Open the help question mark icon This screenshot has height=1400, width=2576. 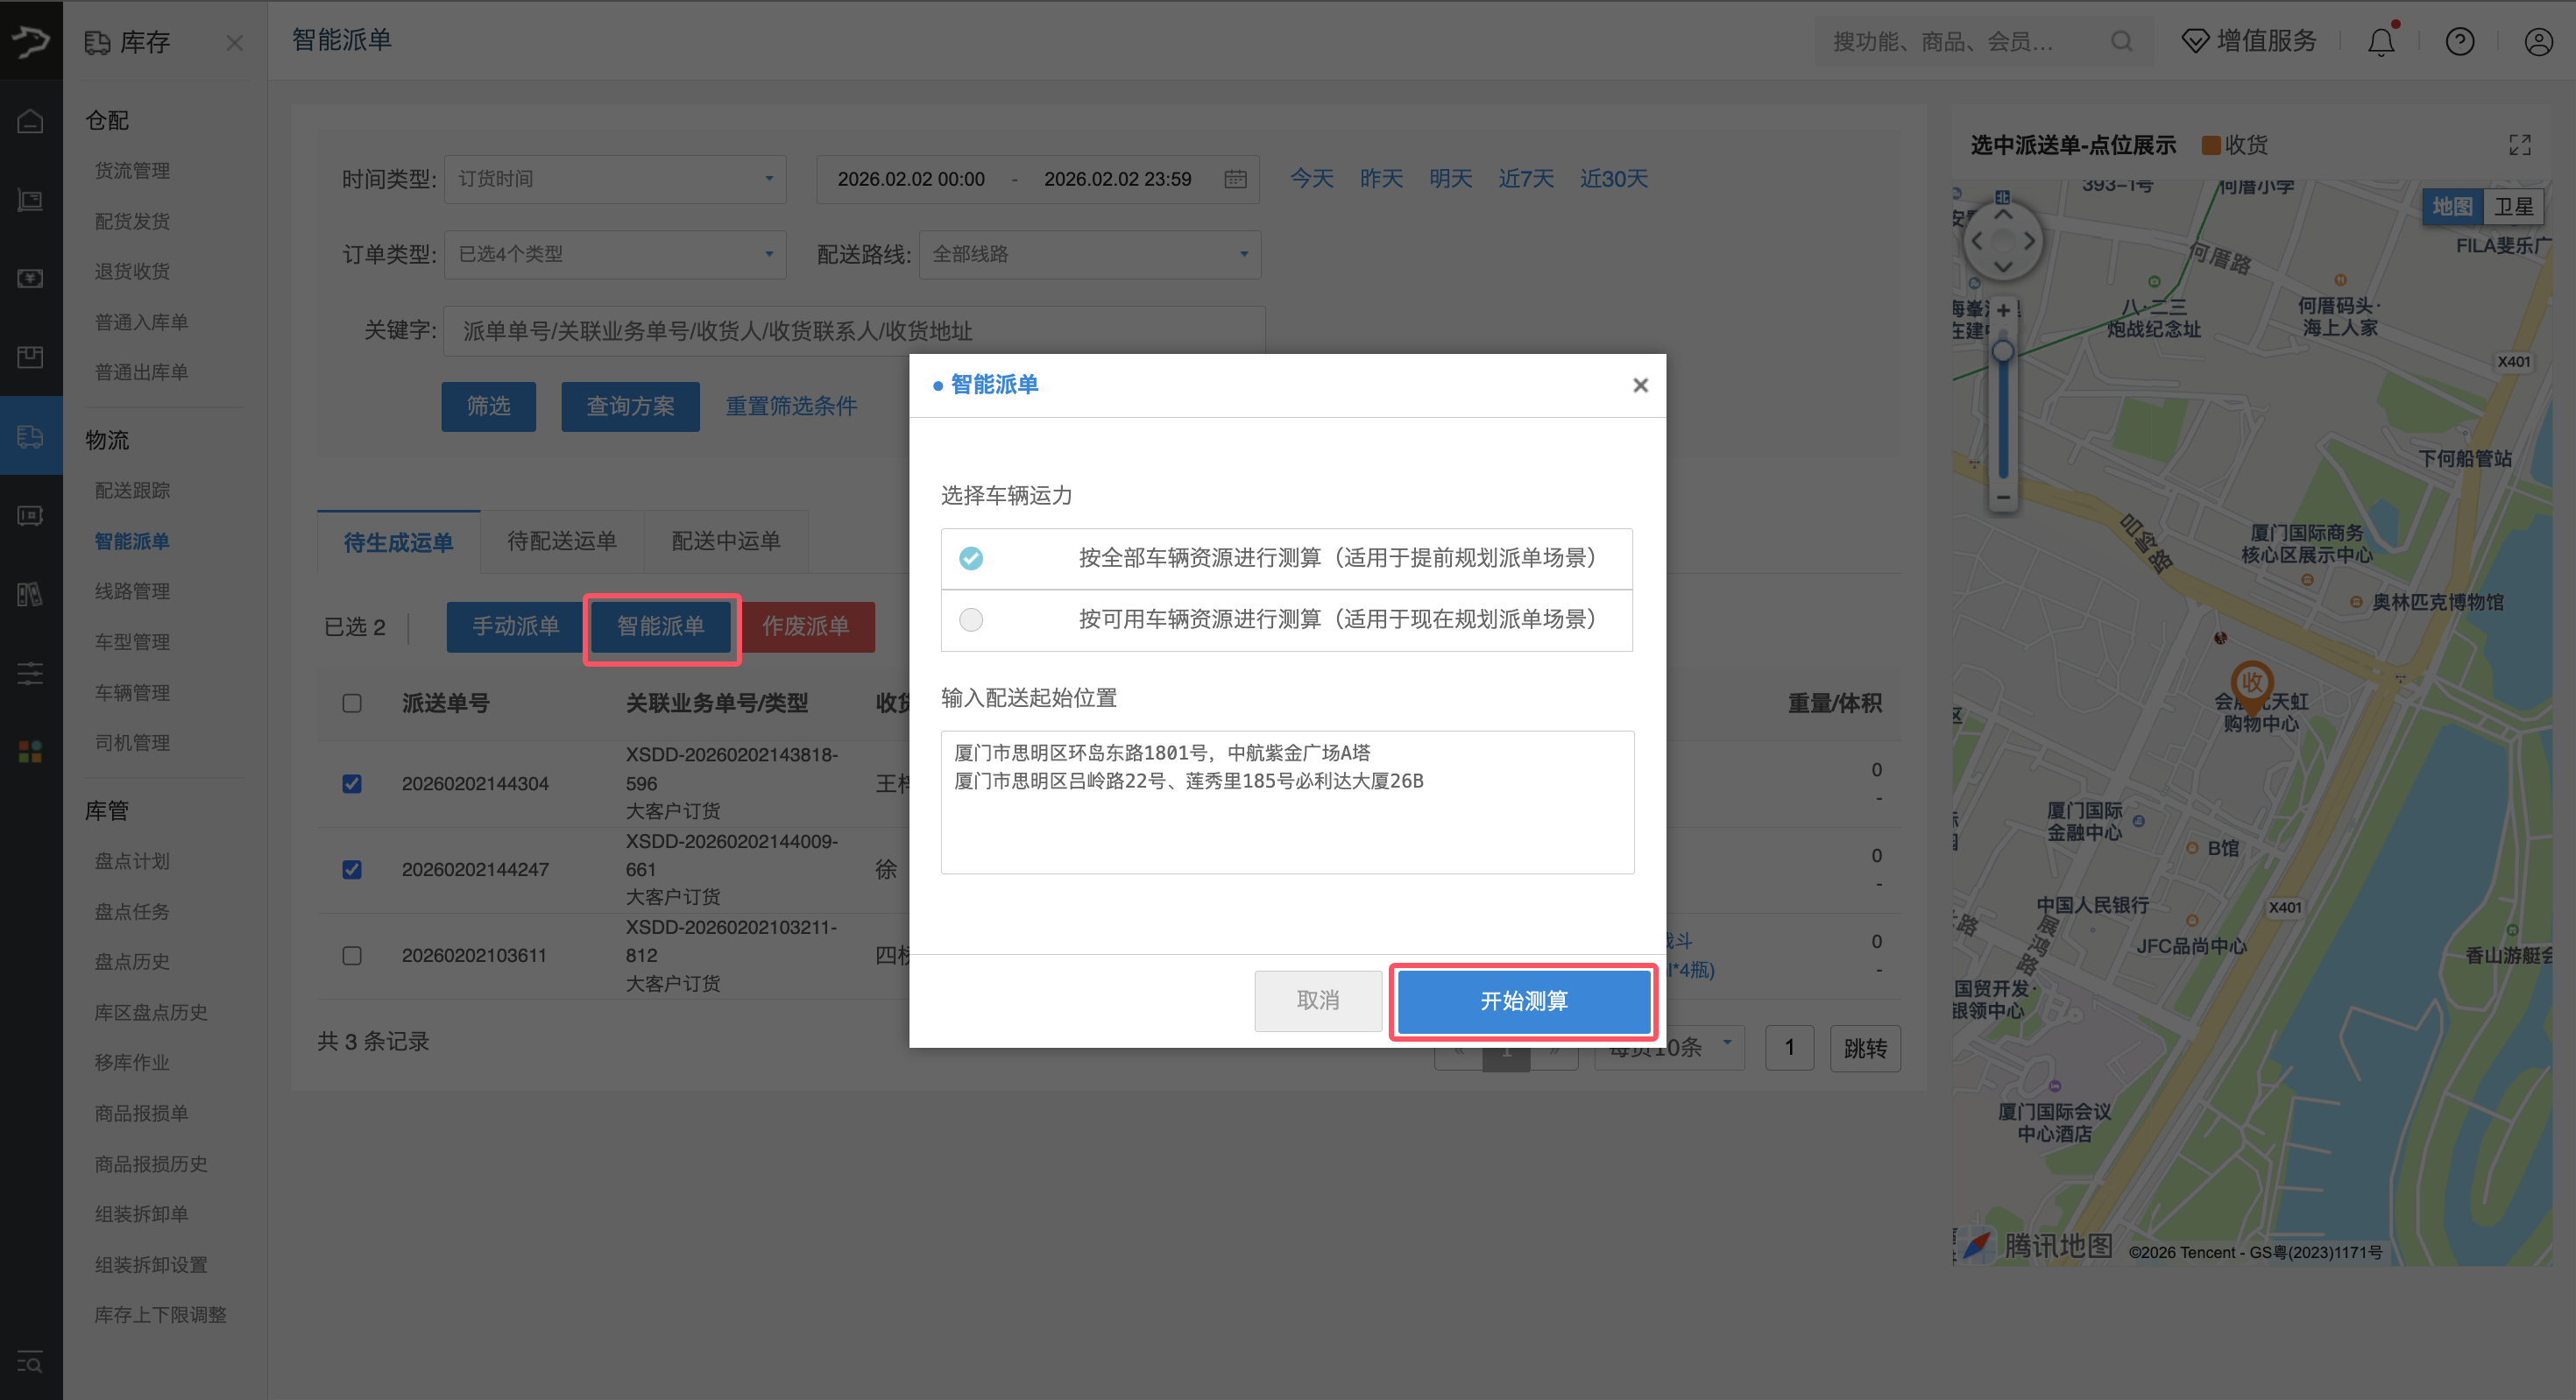pos(2459,42)
